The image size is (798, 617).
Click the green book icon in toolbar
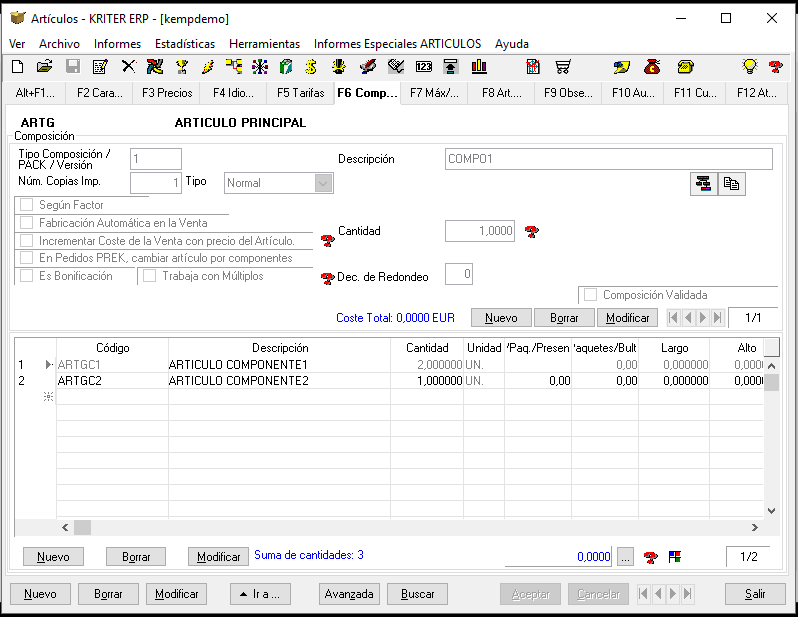coord(286,67)
